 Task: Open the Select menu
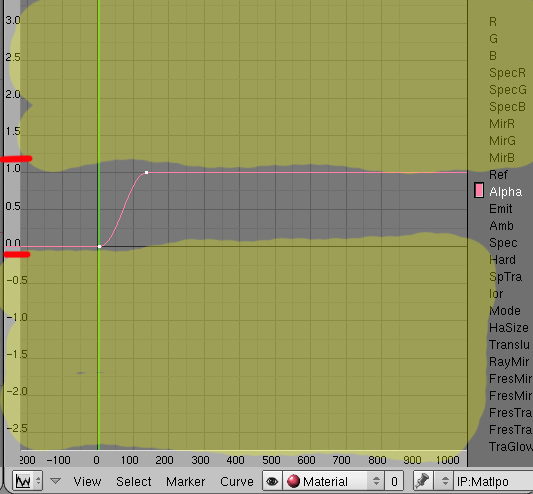tap(134, 481)
